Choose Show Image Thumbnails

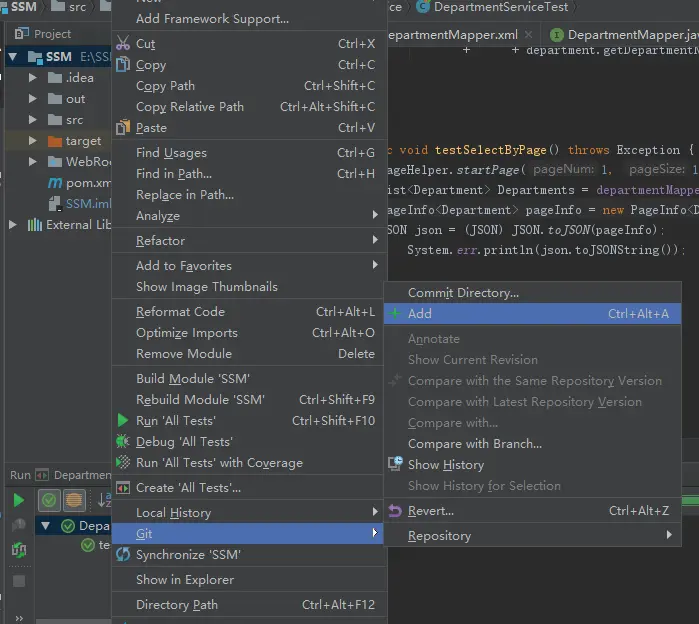(x=247, y=287)
